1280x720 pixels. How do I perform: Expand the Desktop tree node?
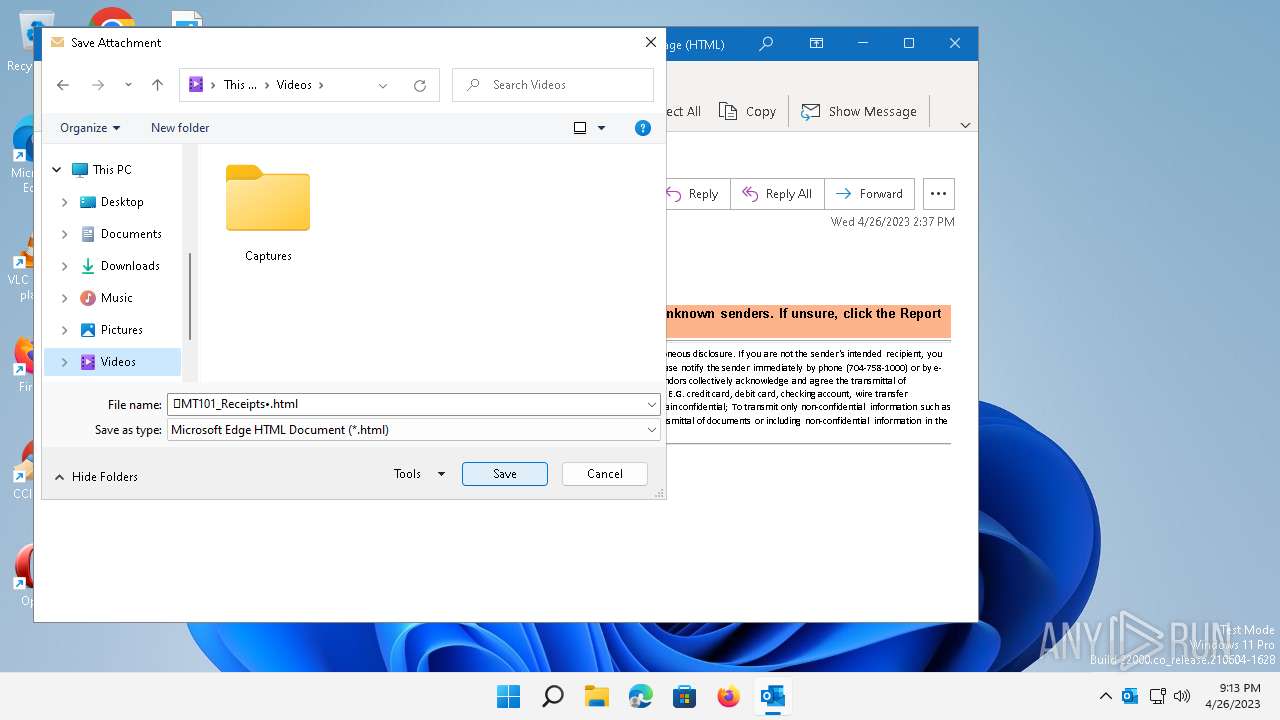point(65,202)
